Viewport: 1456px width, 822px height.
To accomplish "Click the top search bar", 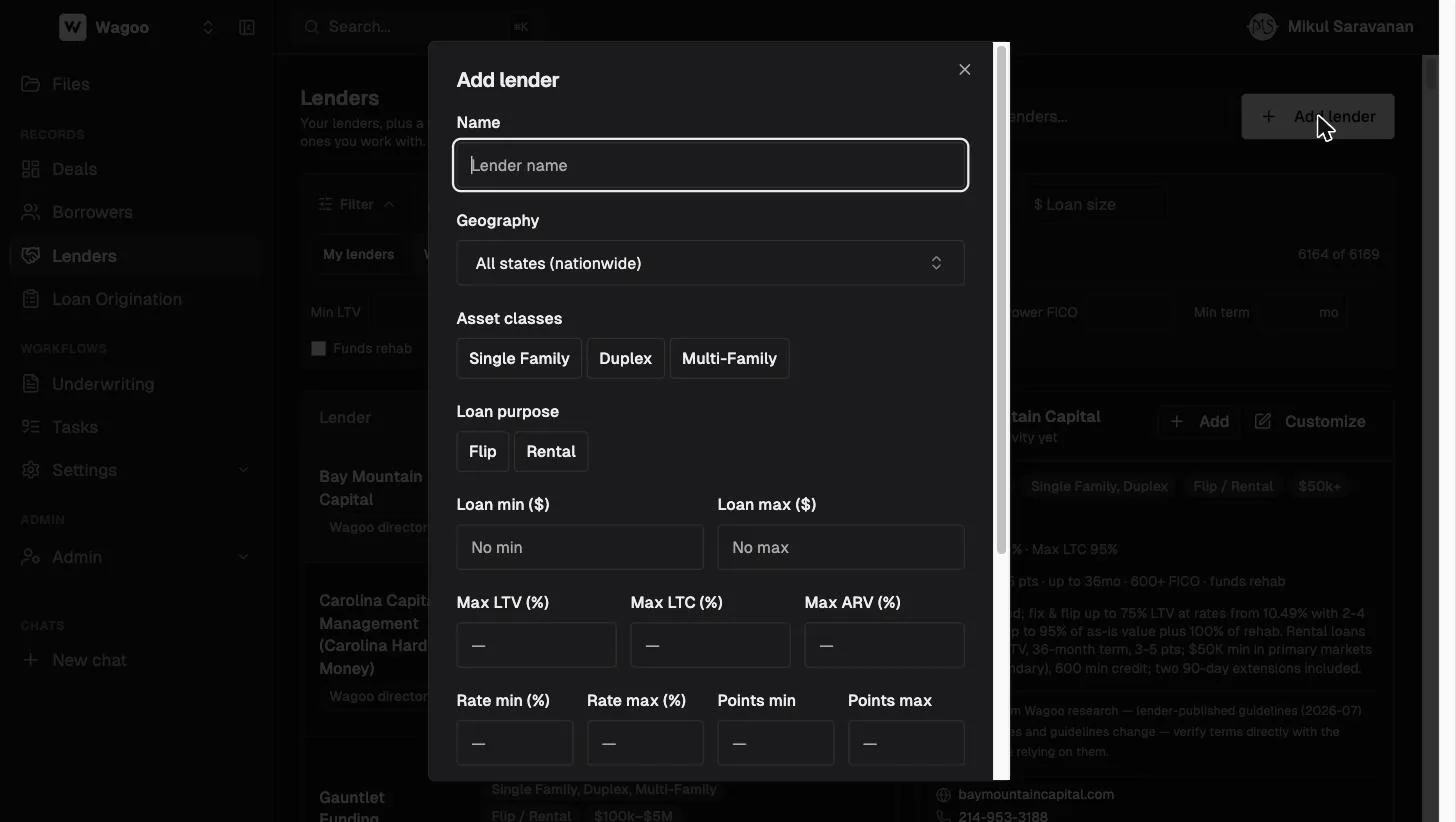I will click(x=417, y=27).
